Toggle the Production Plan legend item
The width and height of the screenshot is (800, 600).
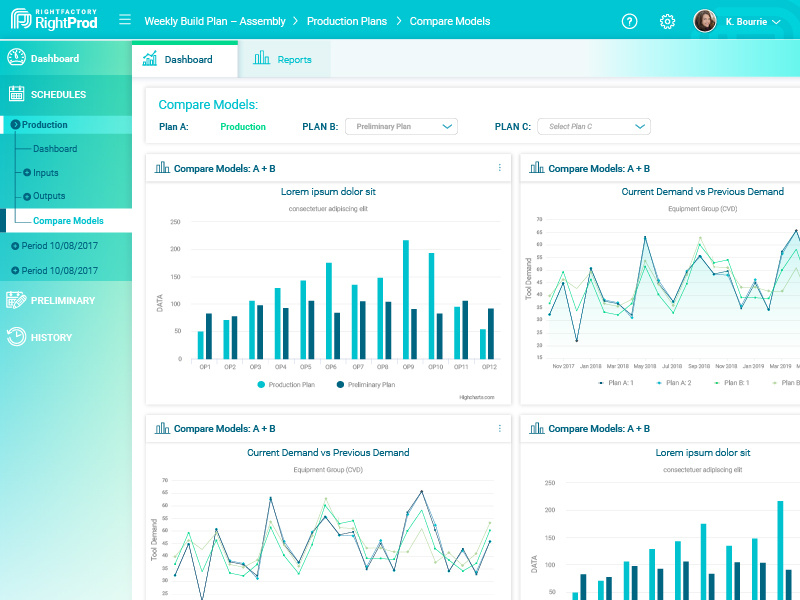click(288, 384)
